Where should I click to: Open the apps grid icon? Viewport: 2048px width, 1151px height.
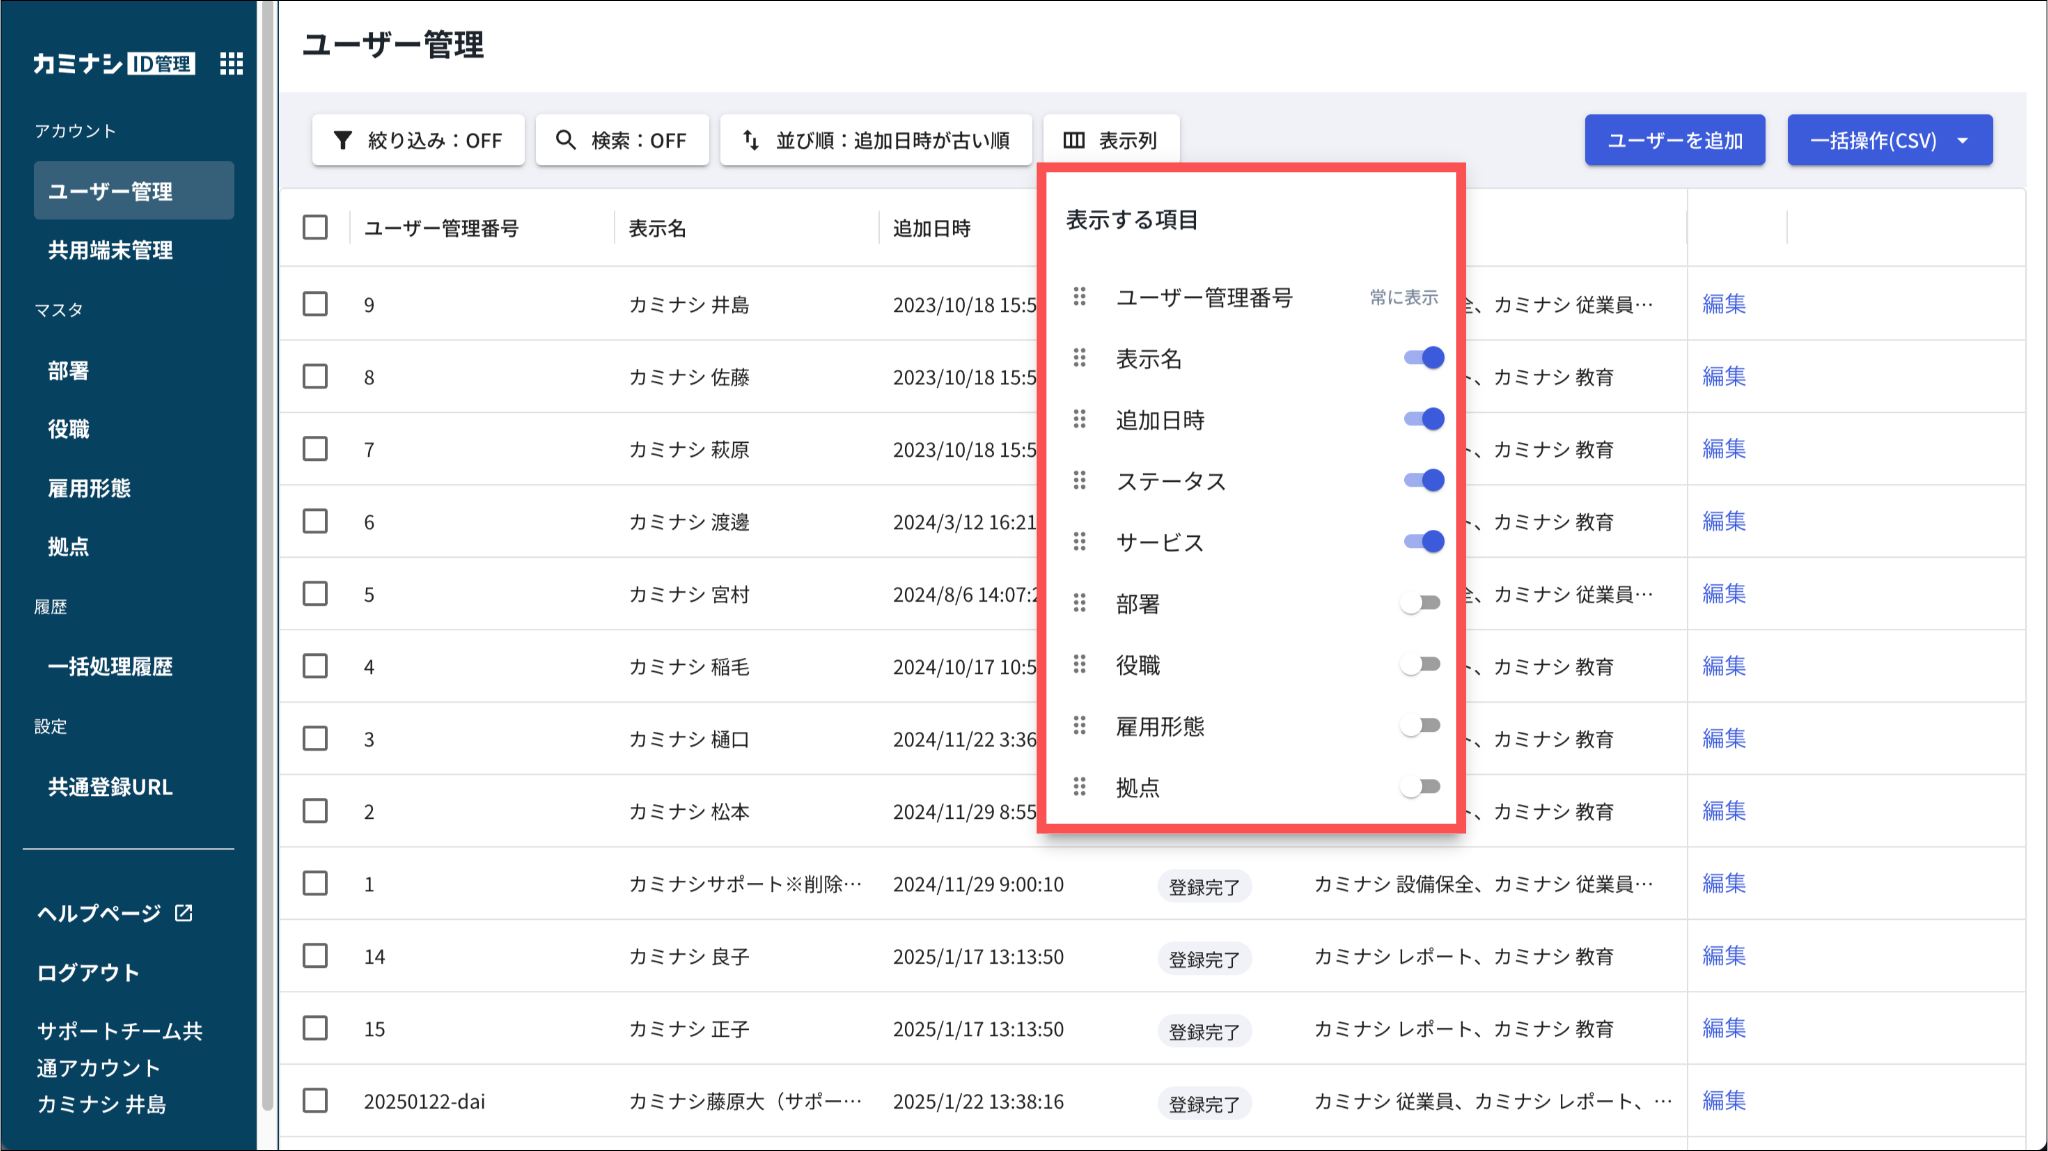tap(231, 64)
